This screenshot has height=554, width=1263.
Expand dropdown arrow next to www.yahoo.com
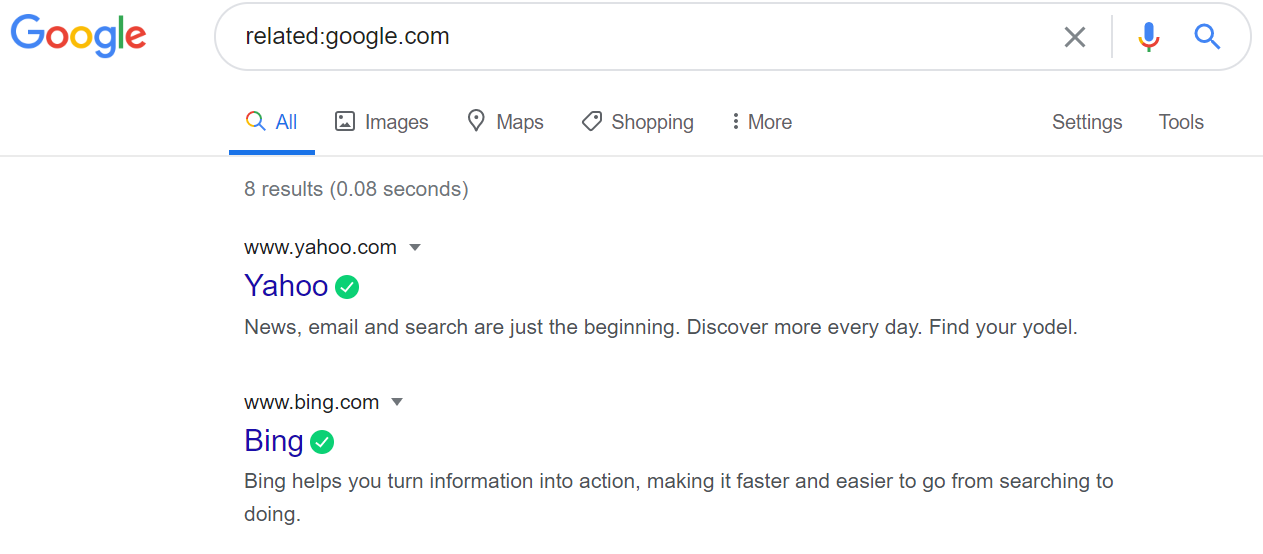415,248
